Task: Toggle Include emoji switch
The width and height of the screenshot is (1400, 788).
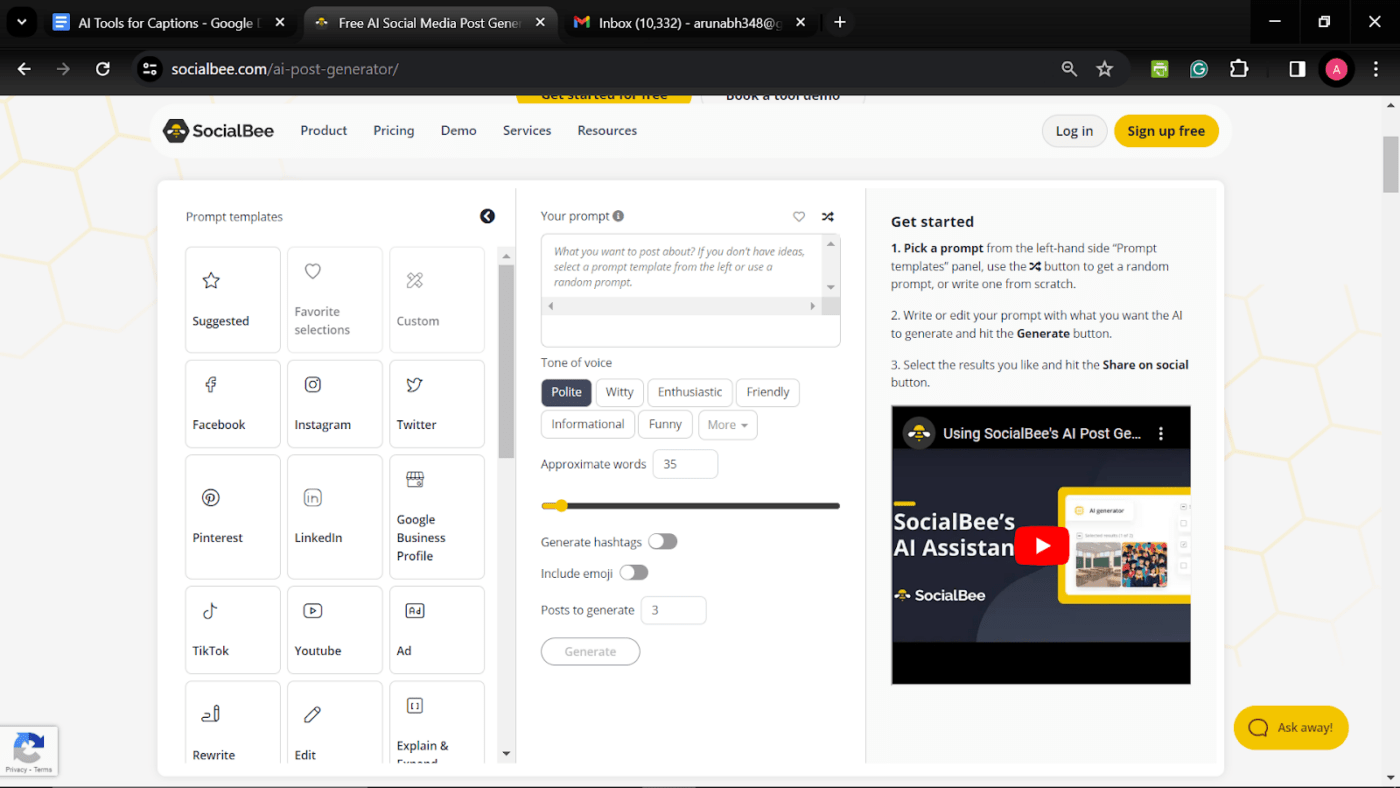Action: point(633,573)
